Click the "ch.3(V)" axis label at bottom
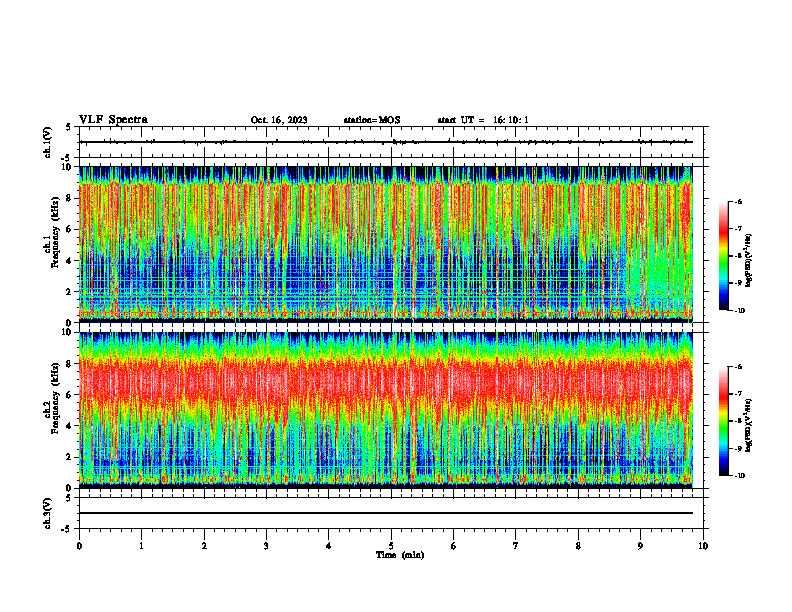Viewport: 792px width, 612px height. coord(48,513)
